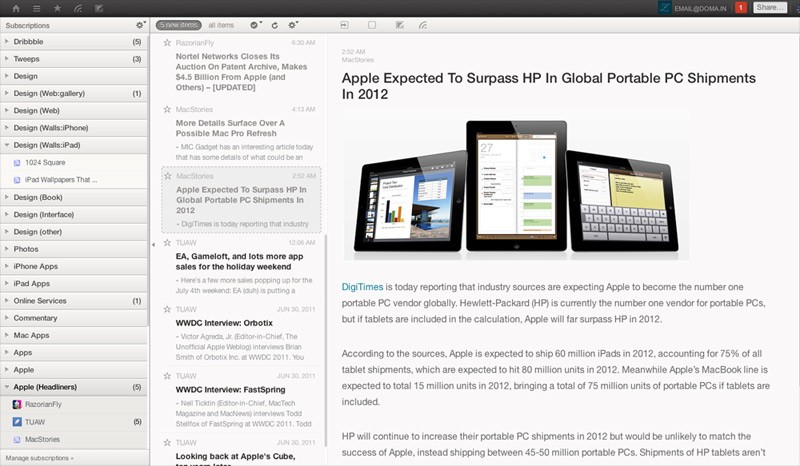Select the Mac Apps folder

[x=74, y=335]
